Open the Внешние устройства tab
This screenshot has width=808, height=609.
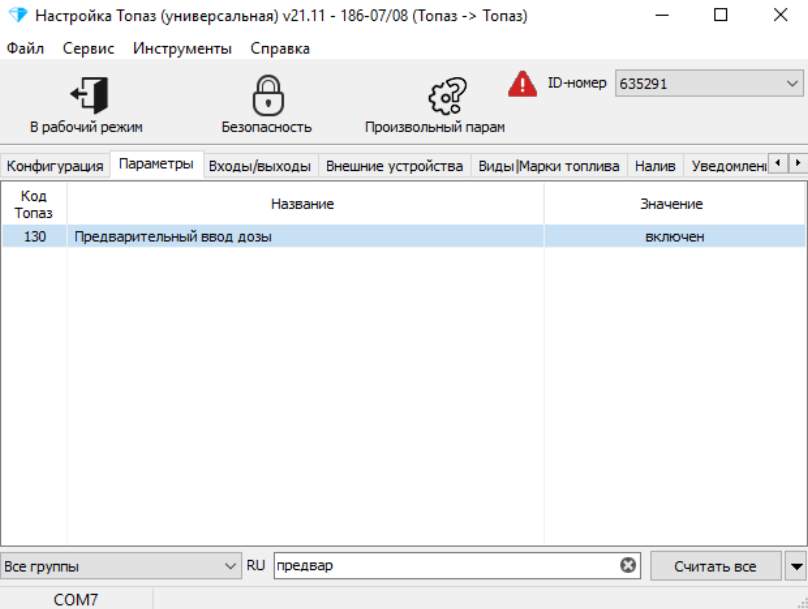(x=394, y=166)
